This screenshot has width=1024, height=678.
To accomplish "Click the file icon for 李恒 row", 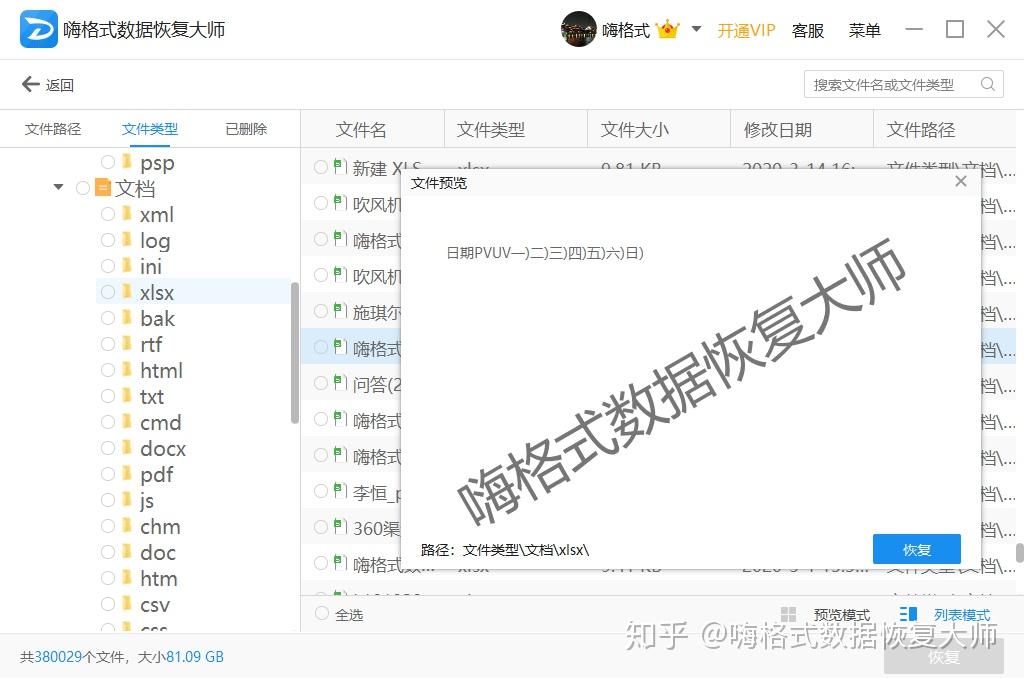I will [x=340, y=490].
